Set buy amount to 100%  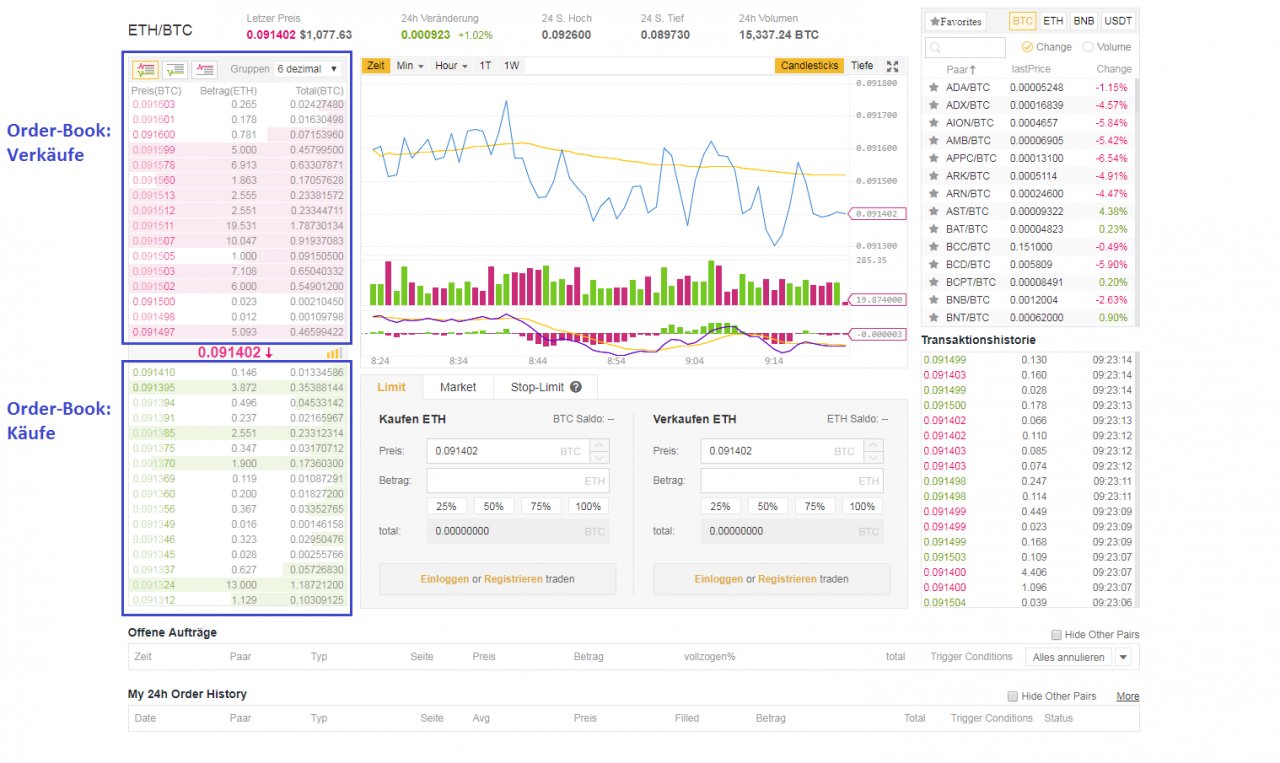click(x=588, y=506)
